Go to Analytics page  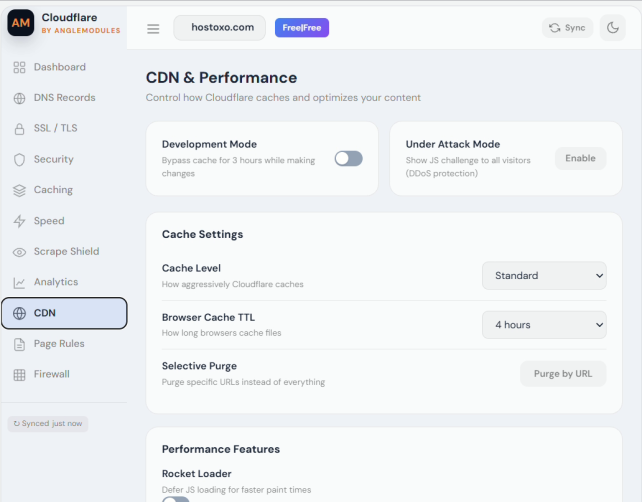click(64, 282)
